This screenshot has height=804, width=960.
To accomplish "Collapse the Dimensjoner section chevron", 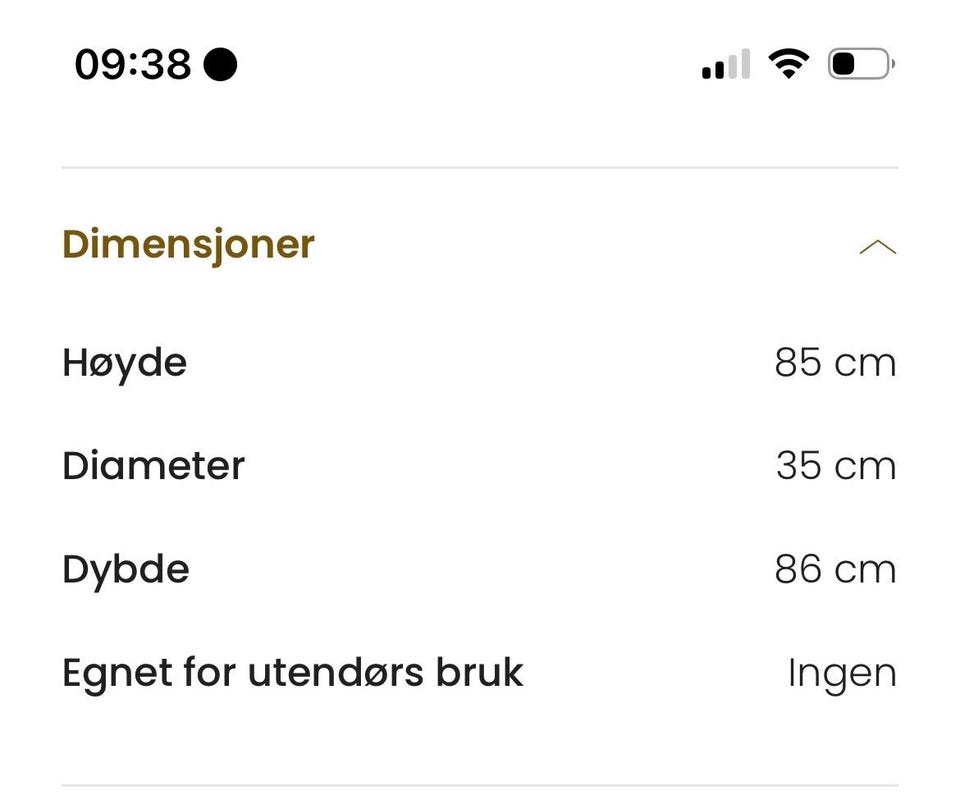I will (x=877, y=247).
